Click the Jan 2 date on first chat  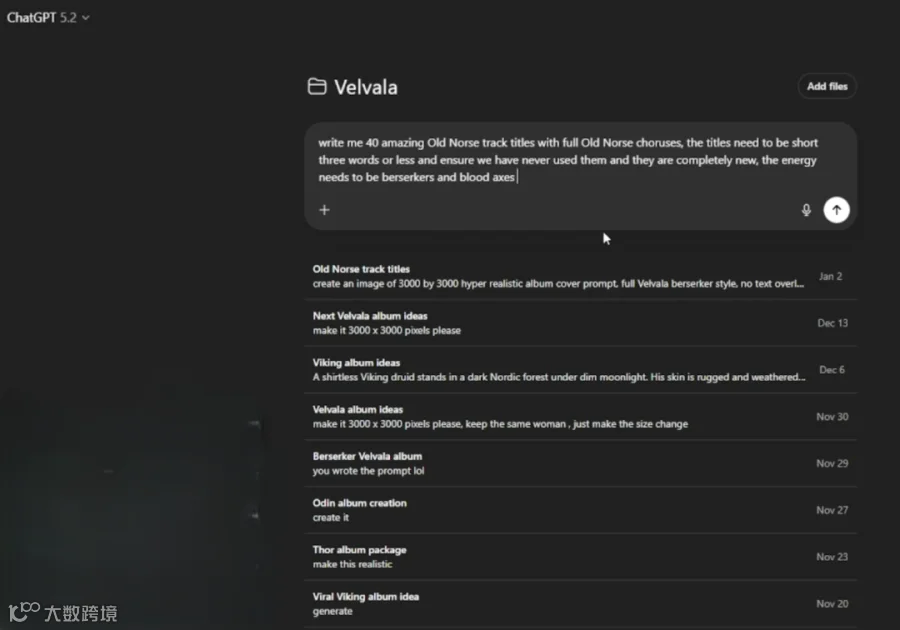pos(830,276)
